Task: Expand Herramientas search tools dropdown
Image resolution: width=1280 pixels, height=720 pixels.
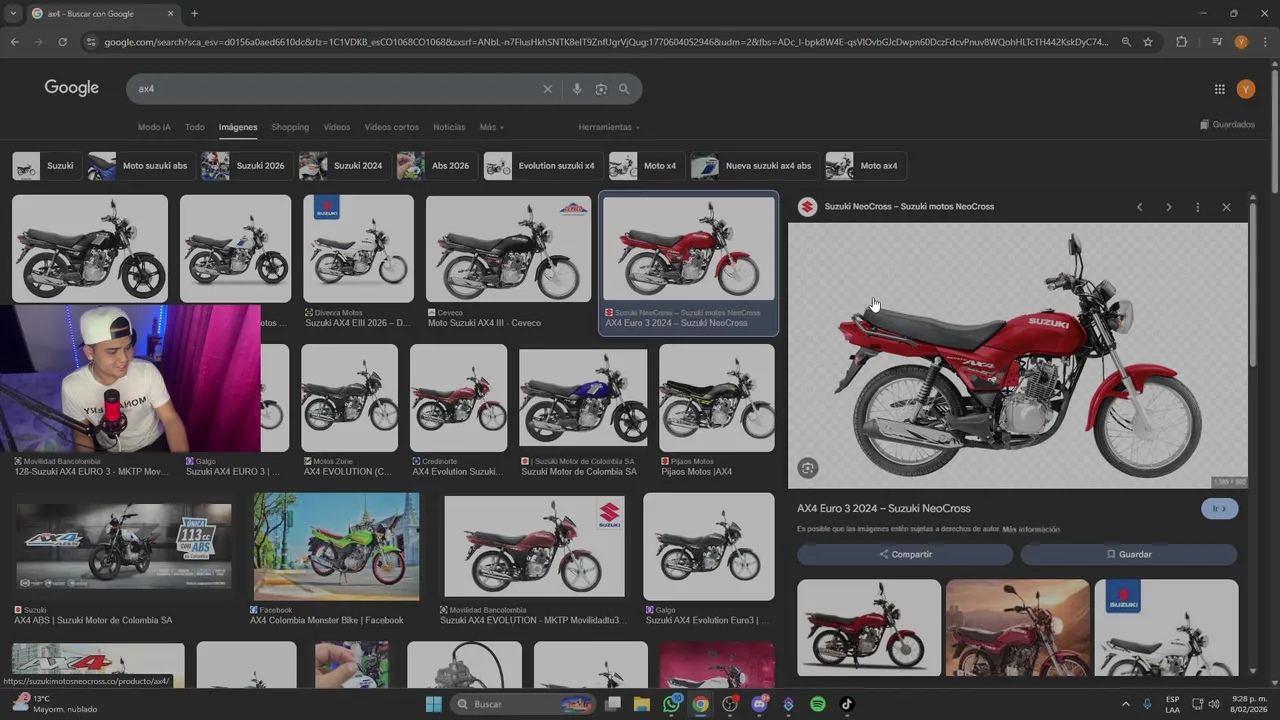Action: [609, 127]
